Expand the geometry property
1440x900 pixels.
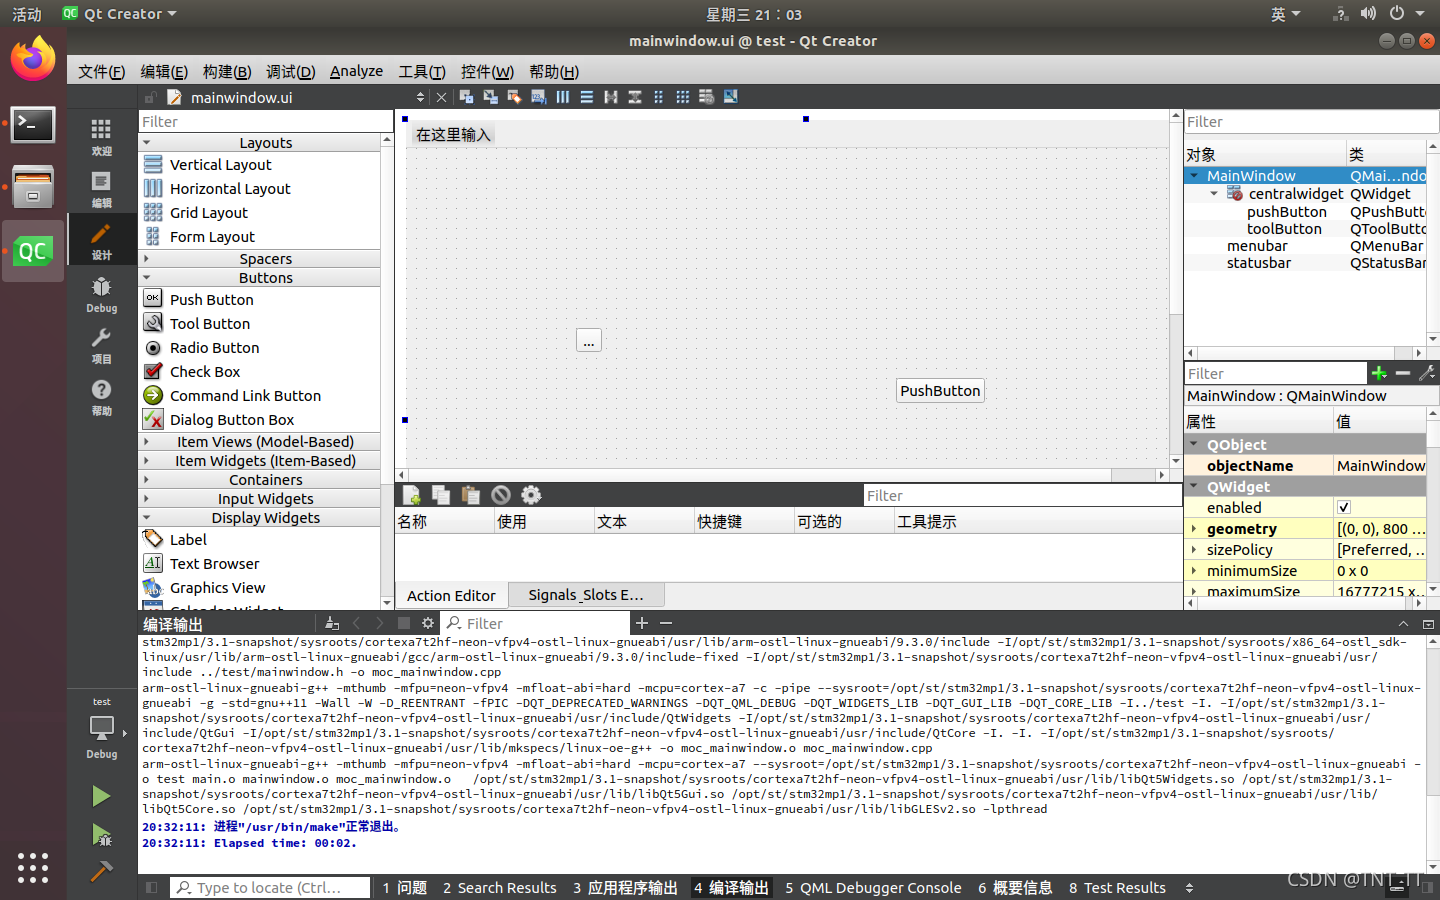1194,529
